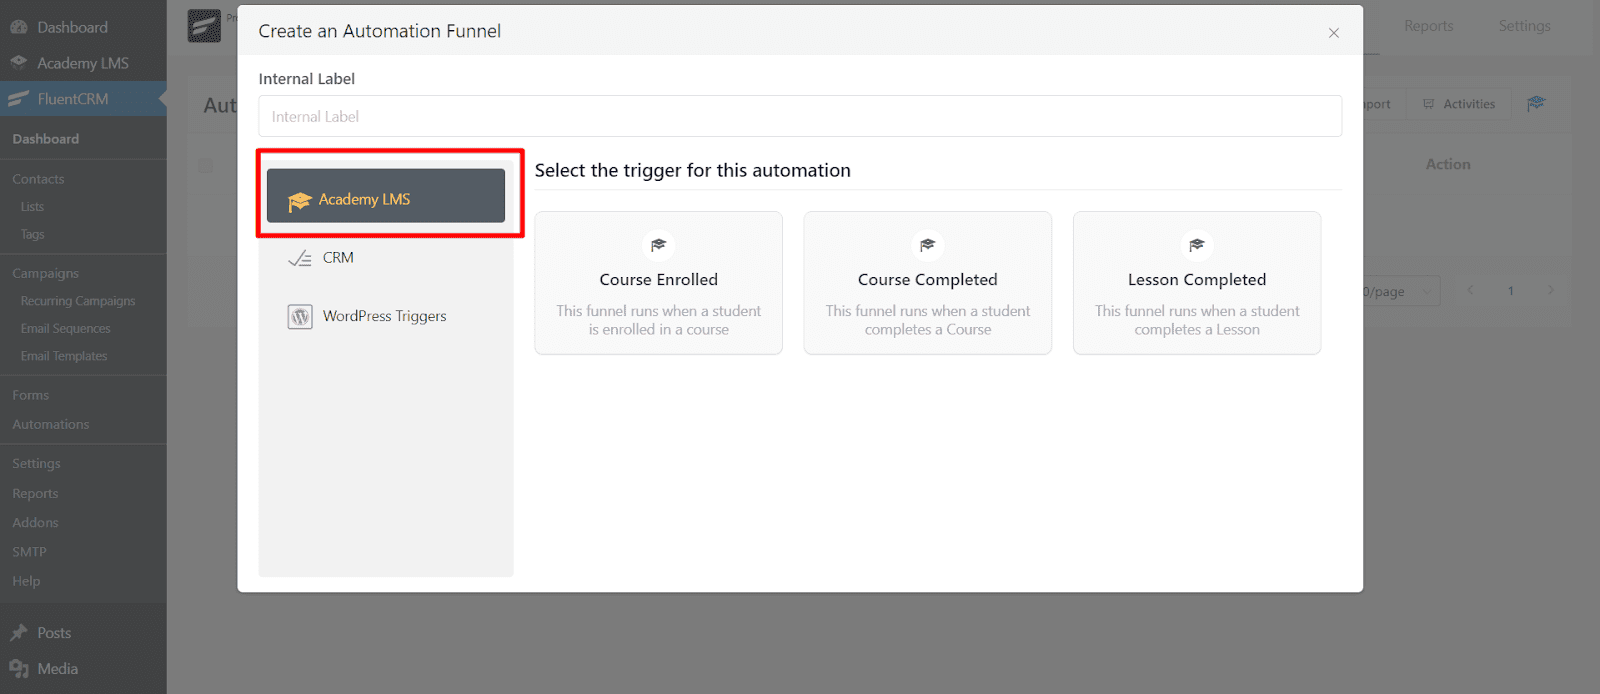
Task: Click the Course Enrolled graduation icon
Action: click(658, 245)
